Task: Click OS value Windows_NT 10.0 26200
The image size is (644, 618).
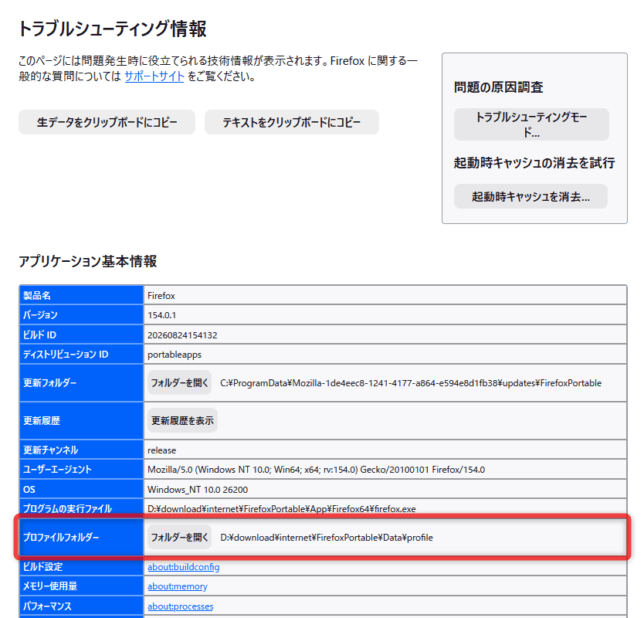Action: [x=198, y=489]
